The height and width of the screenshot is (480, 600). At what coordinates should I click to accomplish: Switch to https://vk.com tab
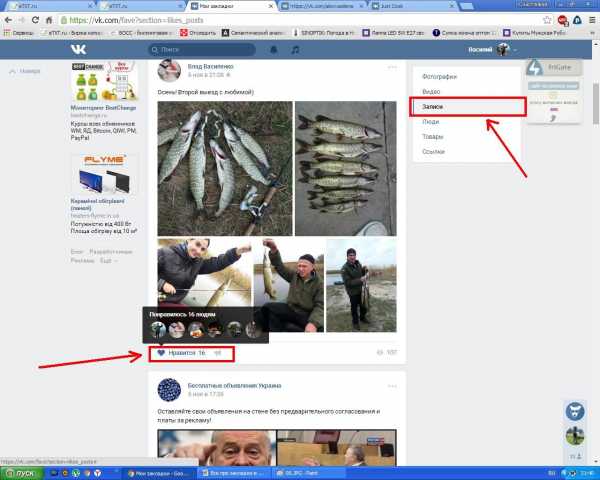pyautogui.click(x=322, y=6)
